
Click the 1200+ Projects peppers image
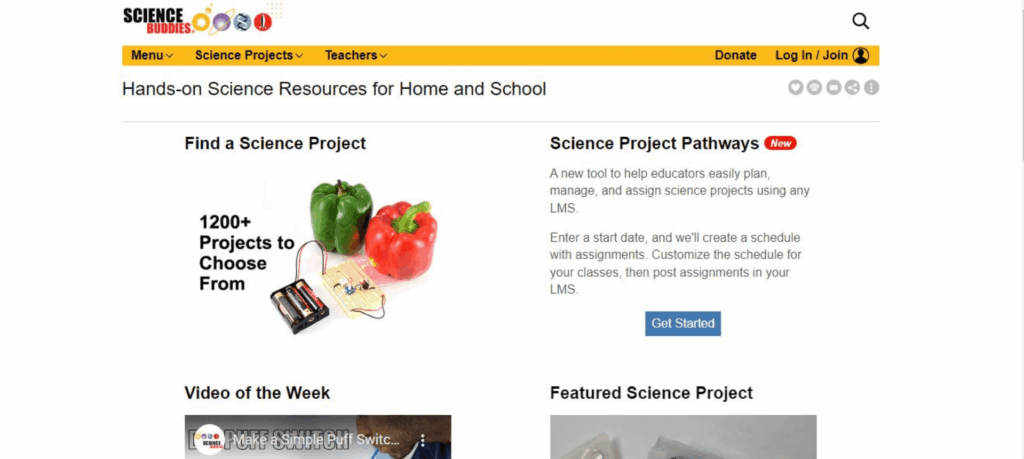coord(318,255)
